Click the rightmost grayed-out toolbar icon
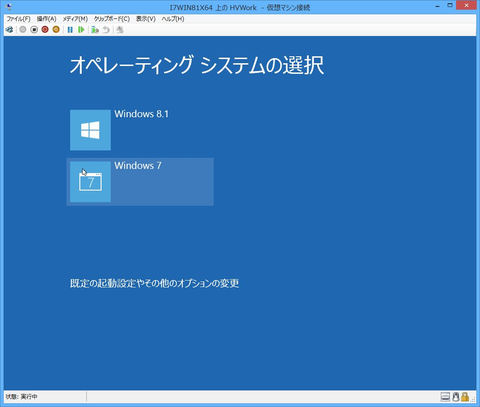The image size is (480, 407). click(x=120, y=30)
